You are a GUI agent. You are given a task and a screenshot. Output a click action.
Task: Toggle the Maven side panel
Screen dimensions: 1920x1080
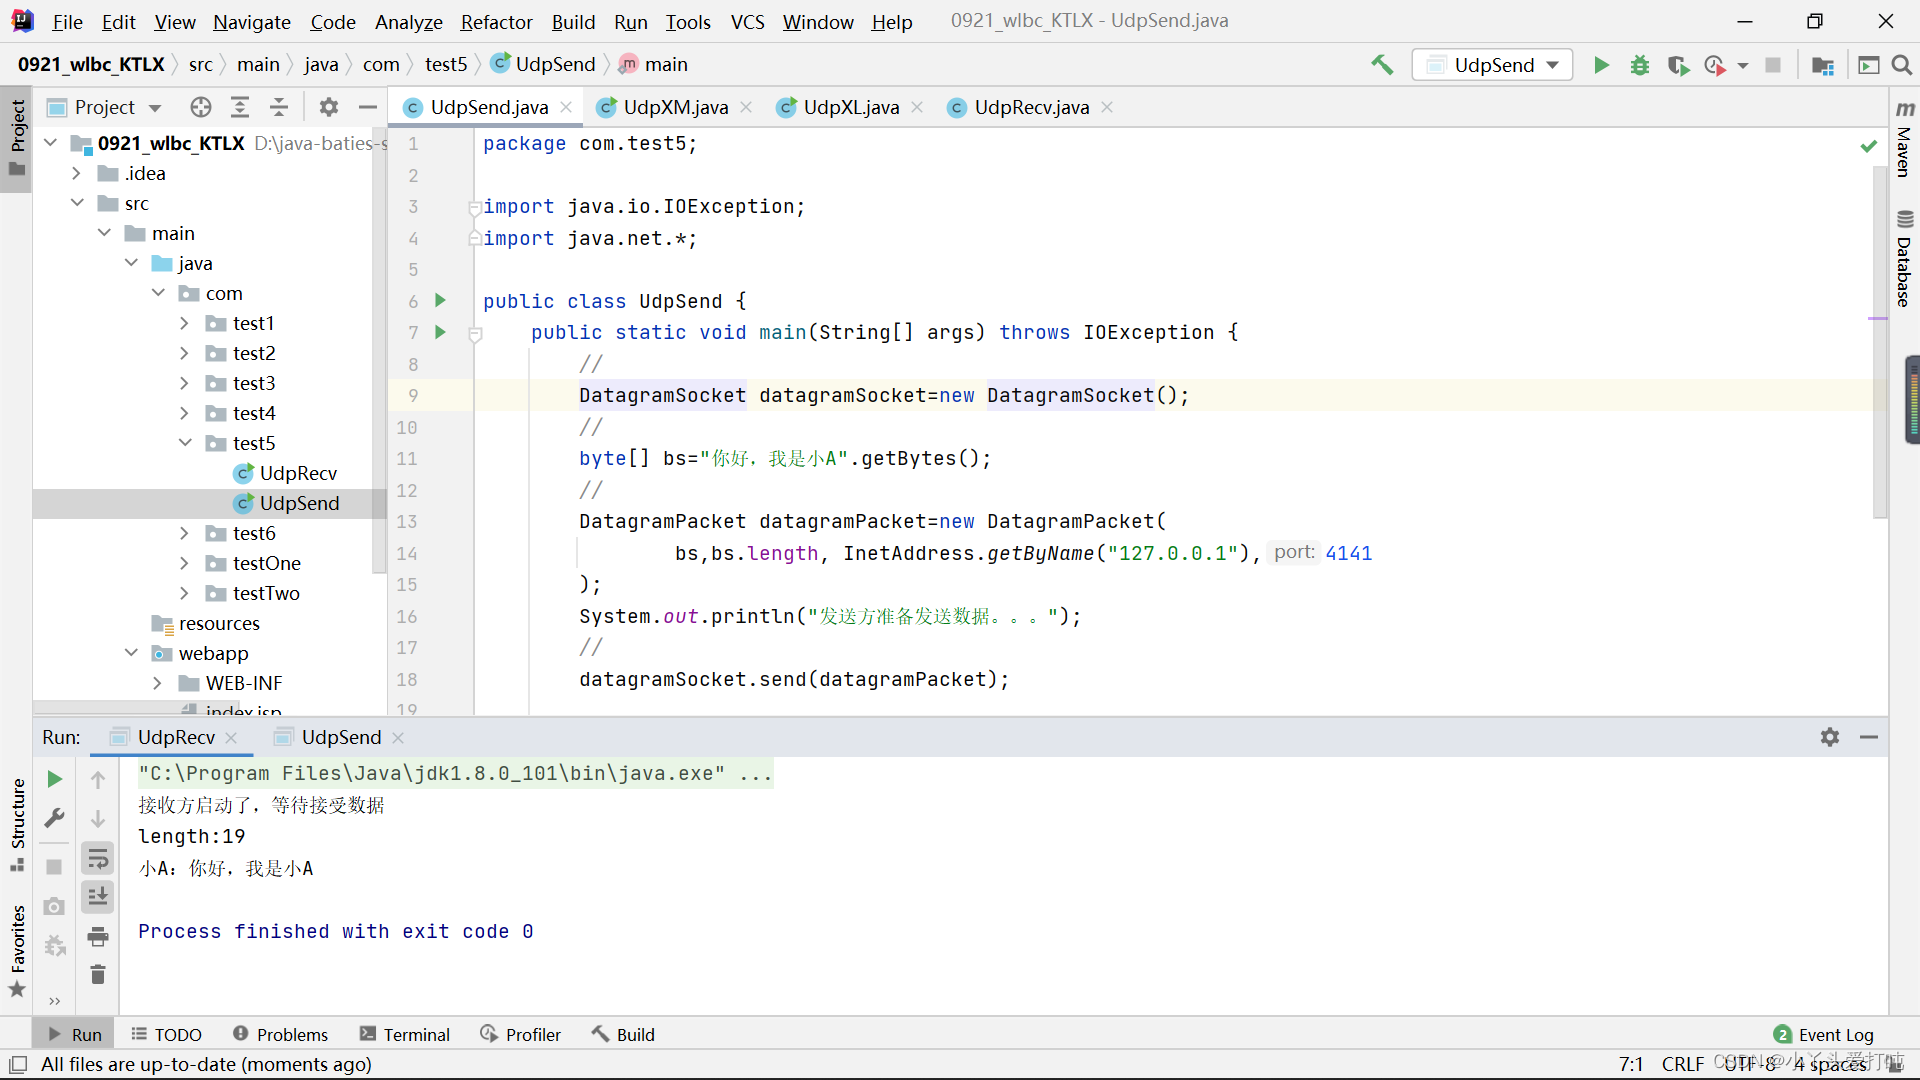(1904, 139)
